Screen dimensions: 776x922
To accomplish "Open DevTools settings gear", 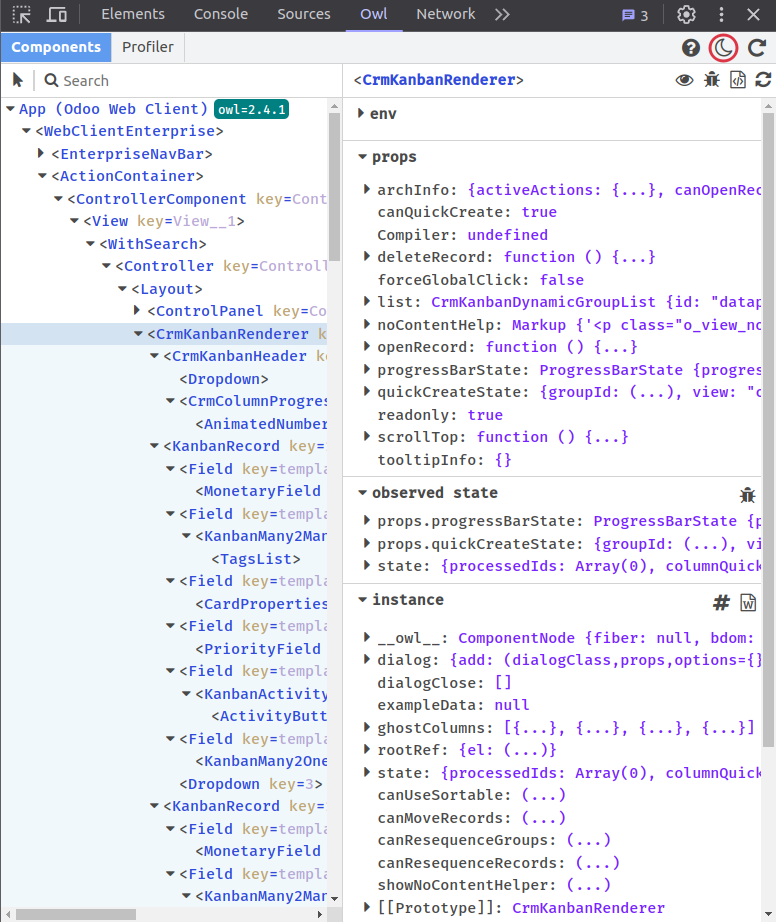I will pyautogui.click(x=686, y=15).
